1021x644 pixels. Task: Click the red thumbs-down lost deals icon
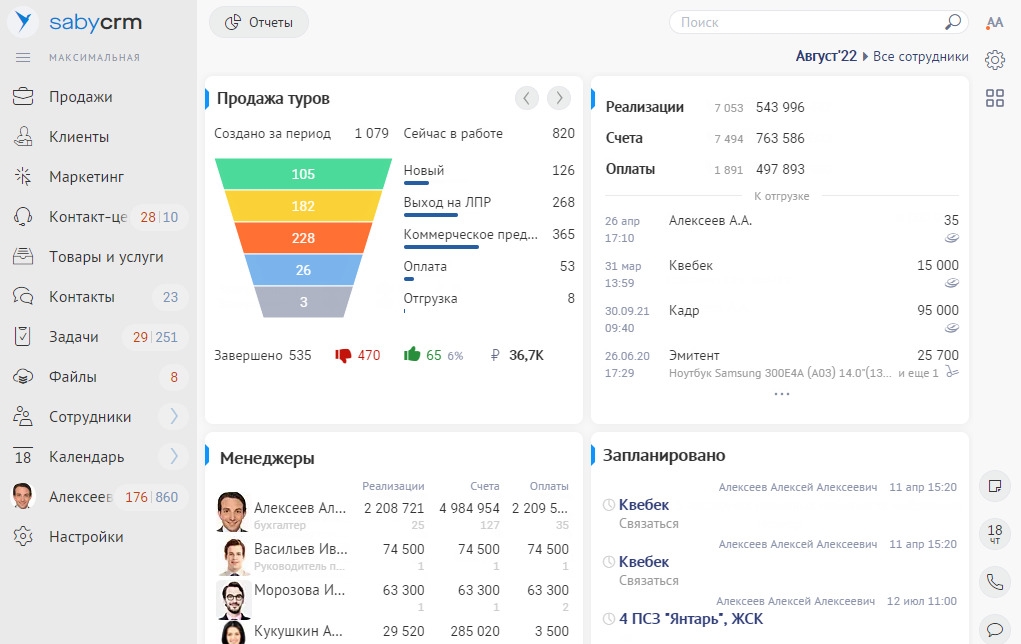click(343, 355)
